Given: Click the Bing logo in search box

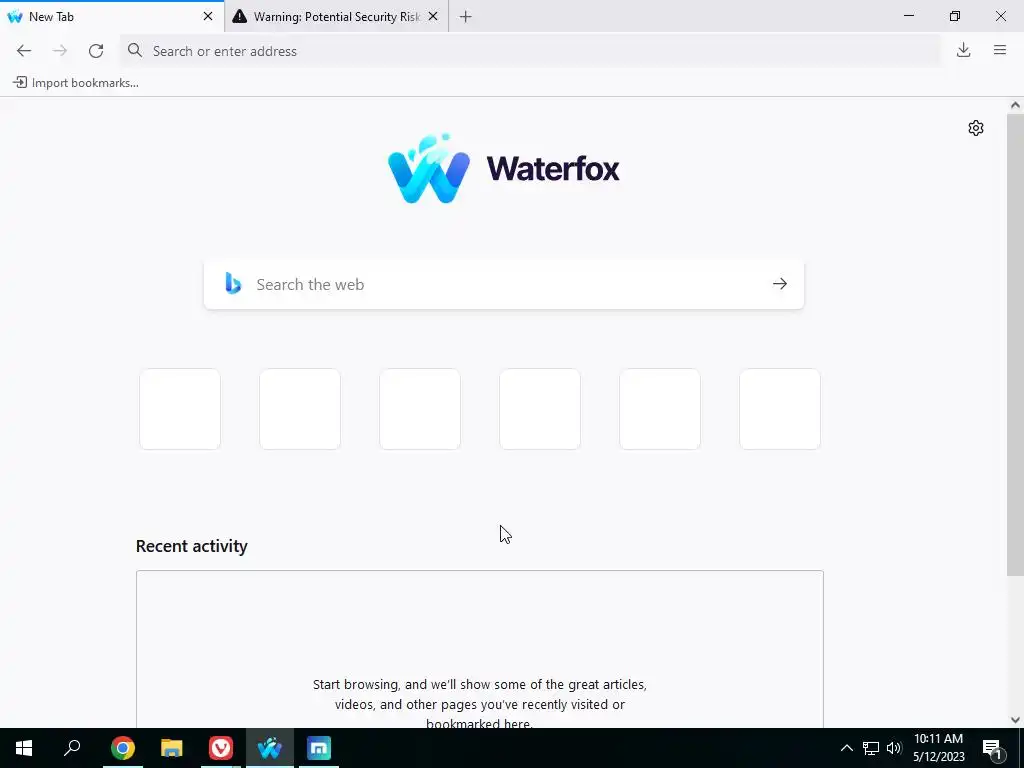Looking at the screenshot, I should coord(233,283).
